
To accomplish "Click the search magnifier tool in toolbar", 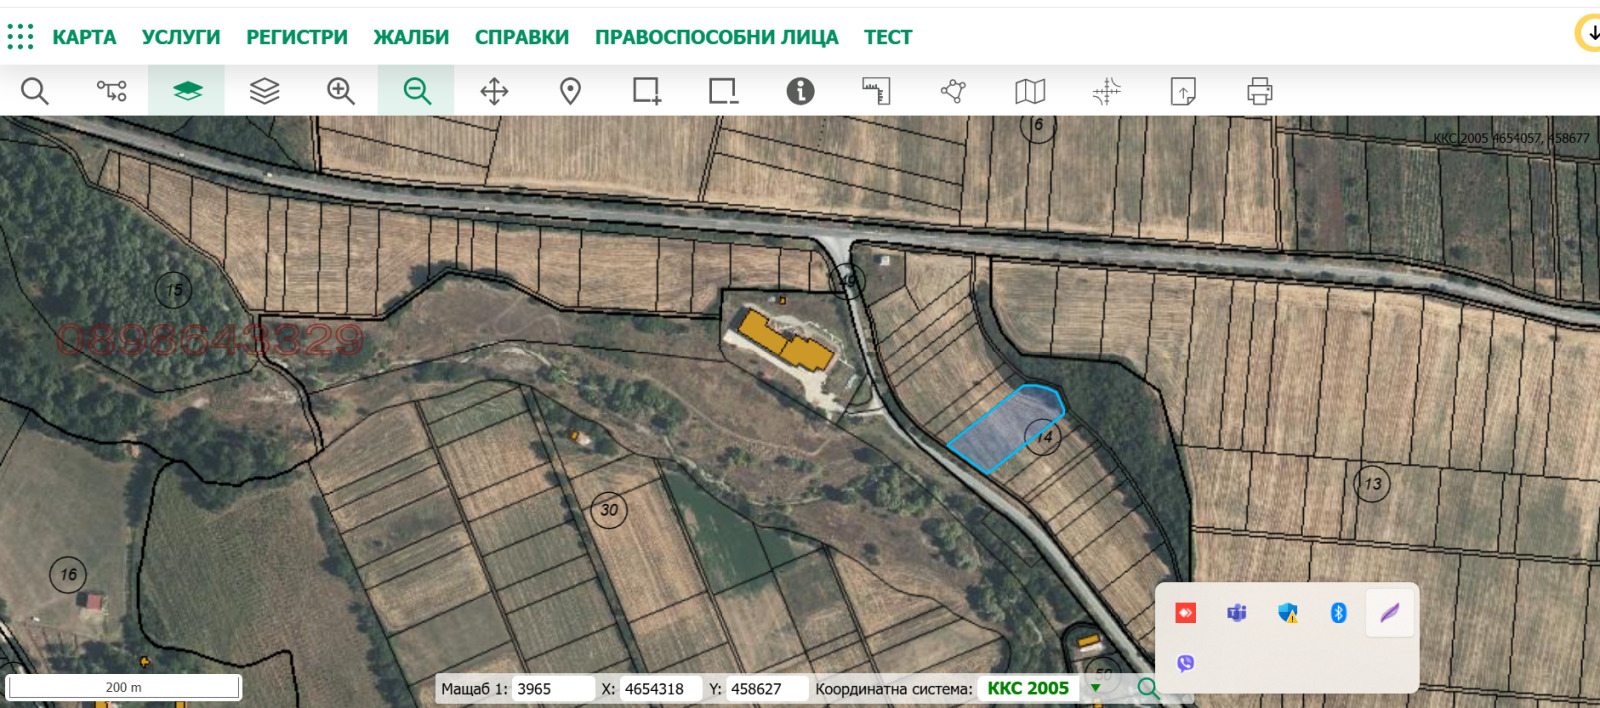I will click(35, 91).
